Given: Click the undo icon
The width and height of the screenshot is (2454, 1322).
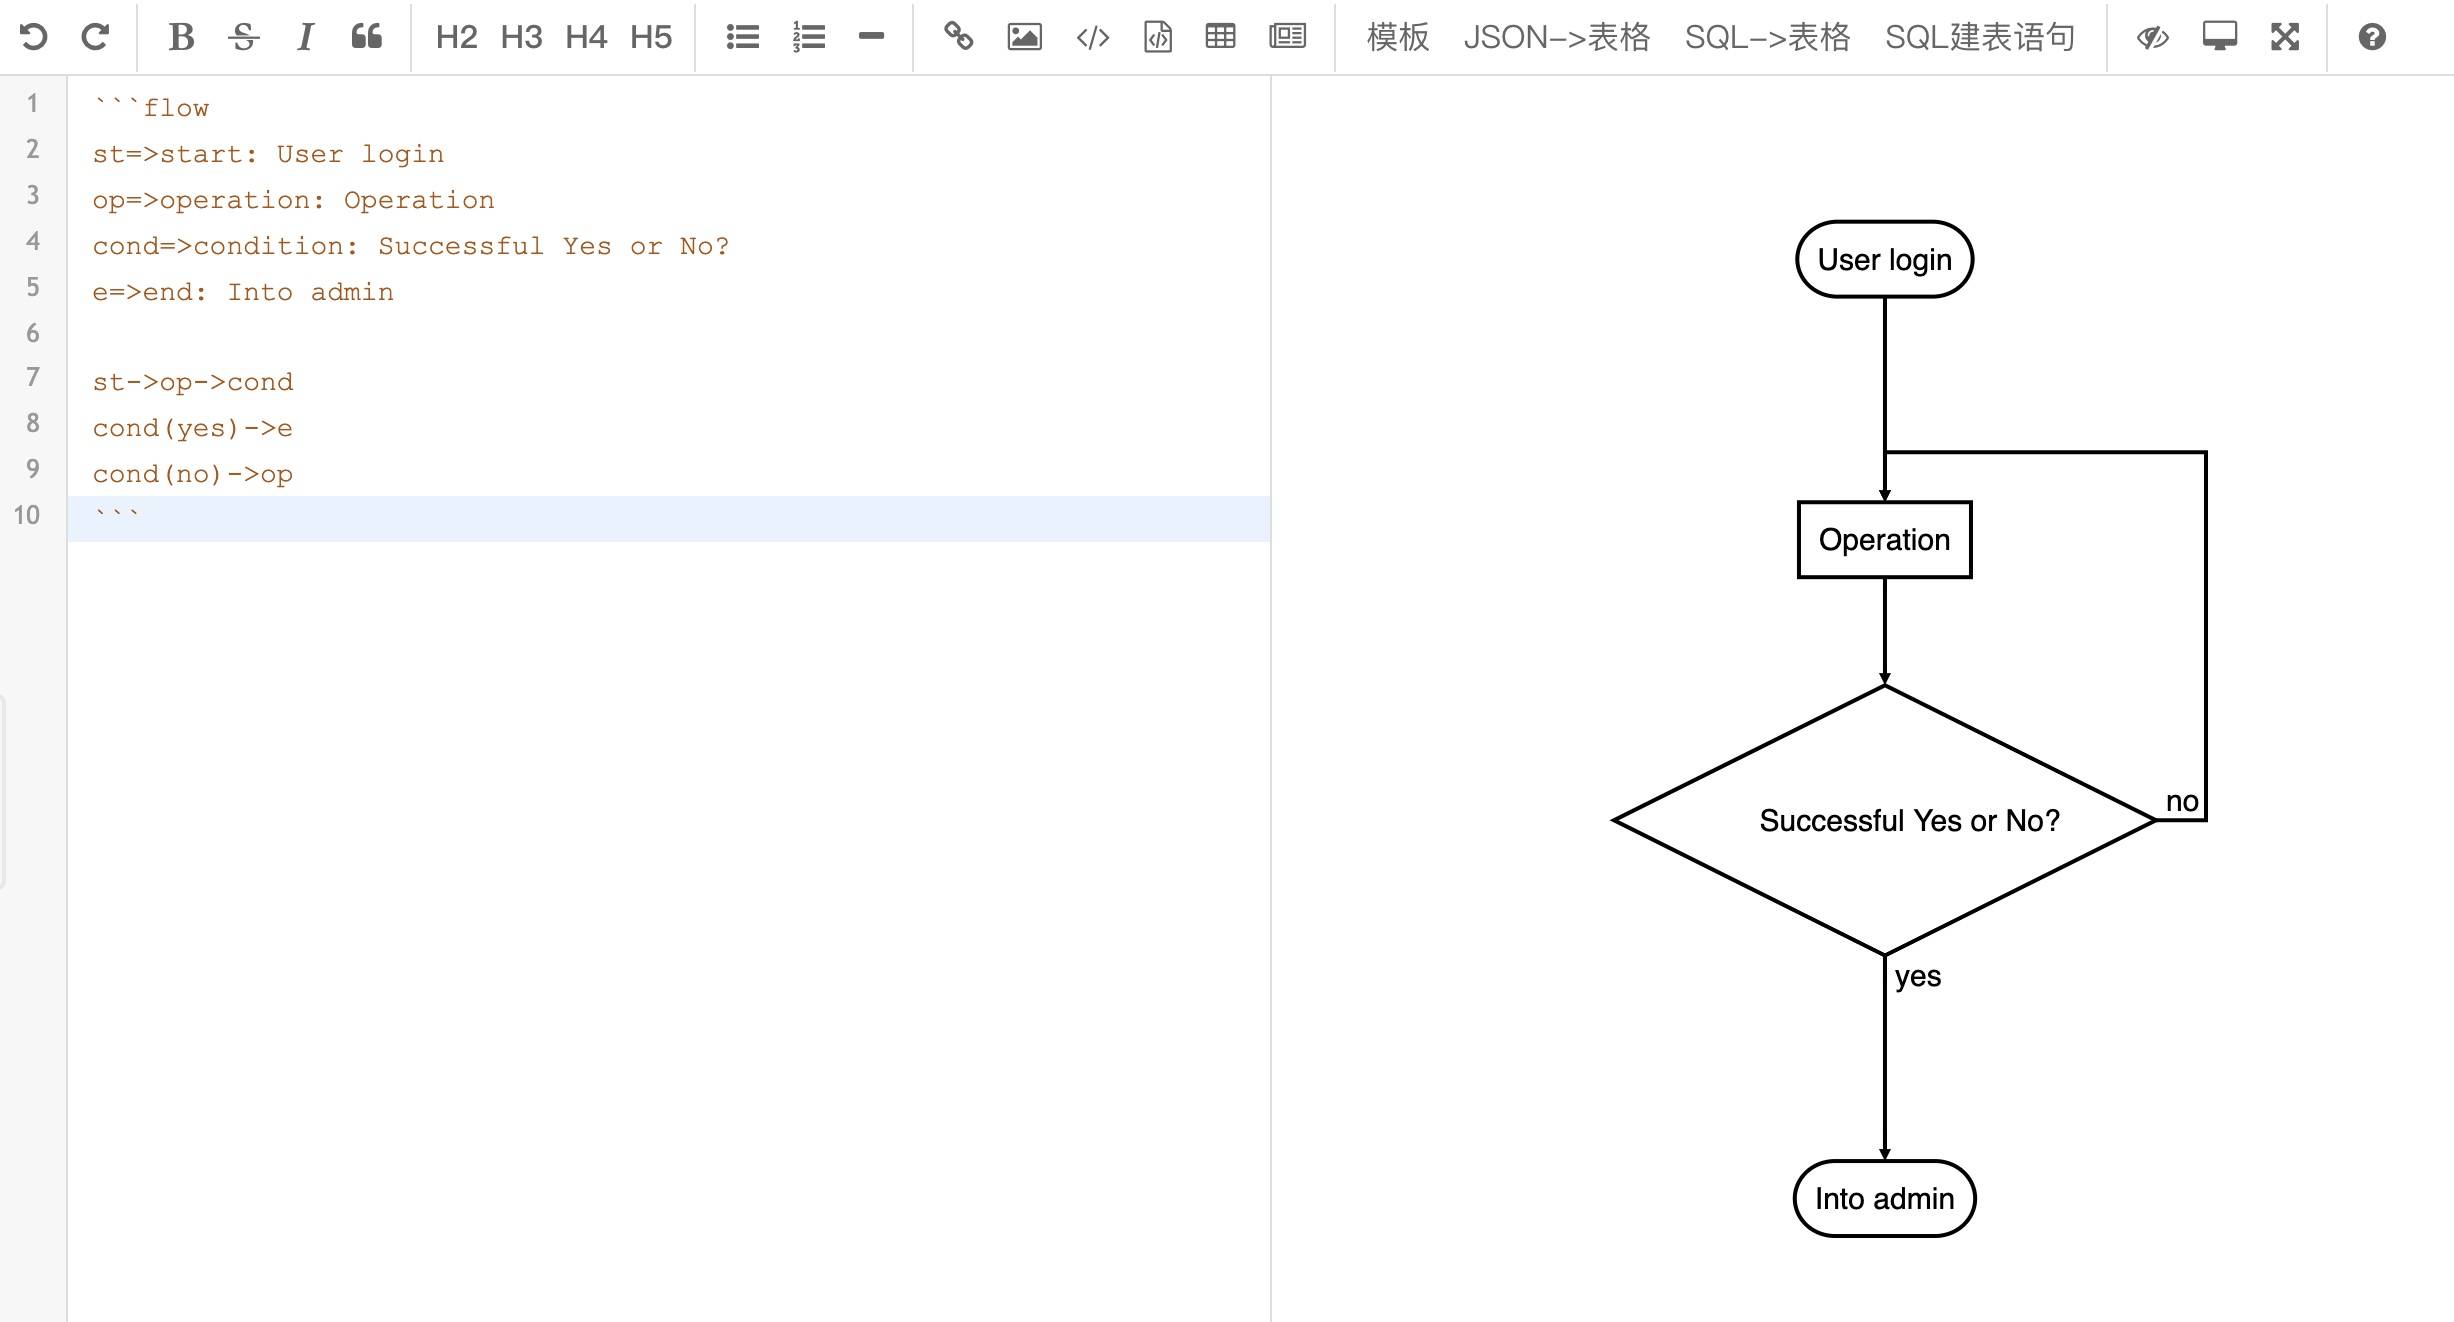Looking at the screenshot, I should (34, 37).
